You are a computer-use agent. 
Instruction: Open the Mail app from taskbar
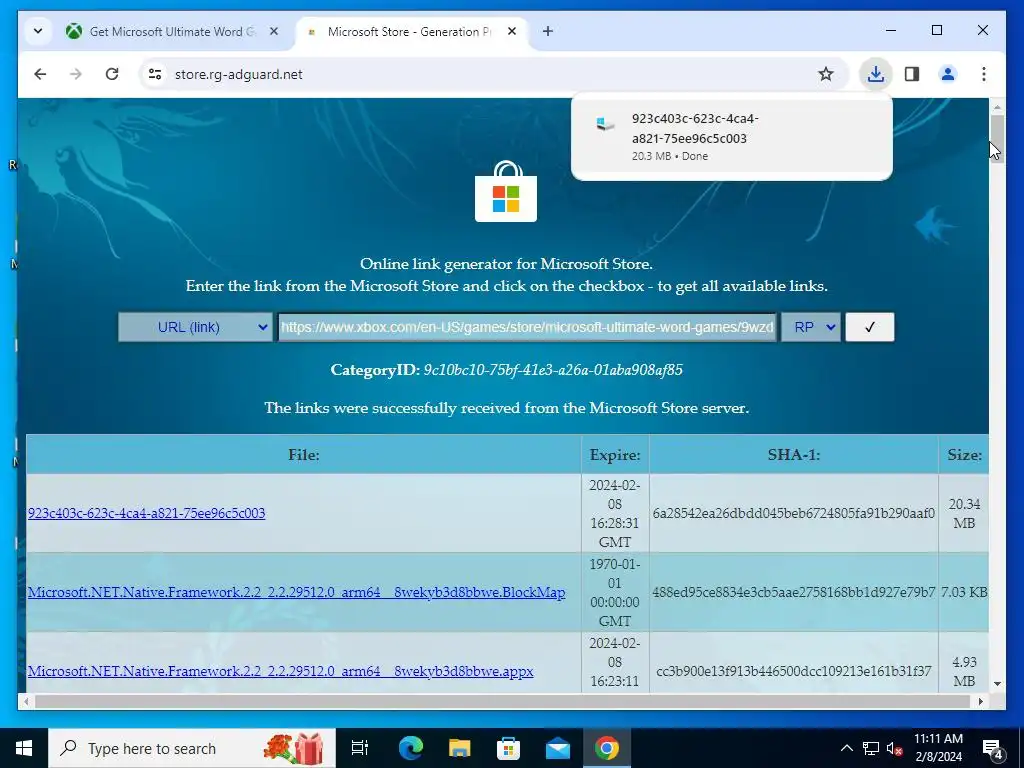point(558,748)
